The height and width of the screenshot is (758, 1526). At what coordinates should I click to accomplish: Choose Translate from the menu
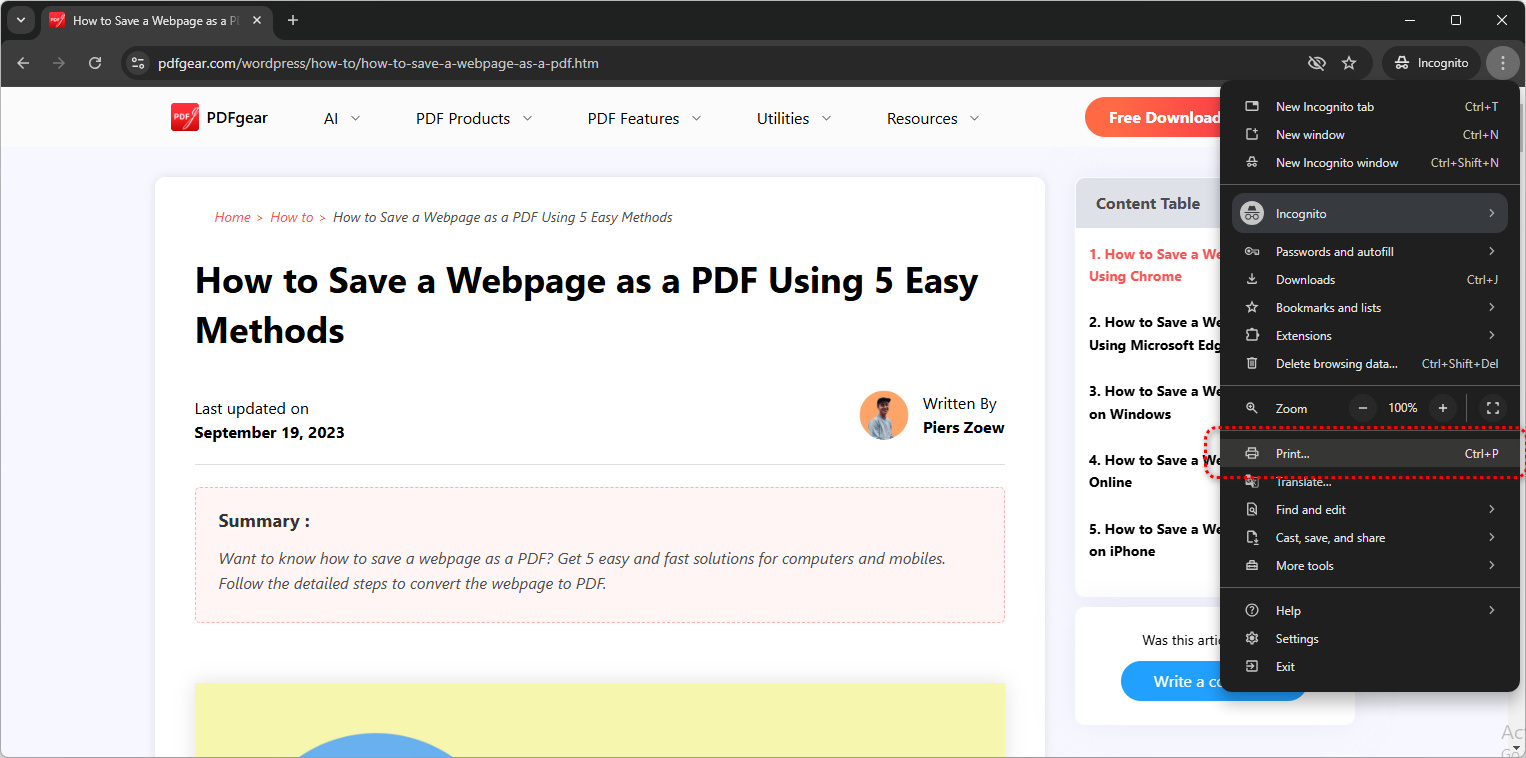tap(1370, 482)
